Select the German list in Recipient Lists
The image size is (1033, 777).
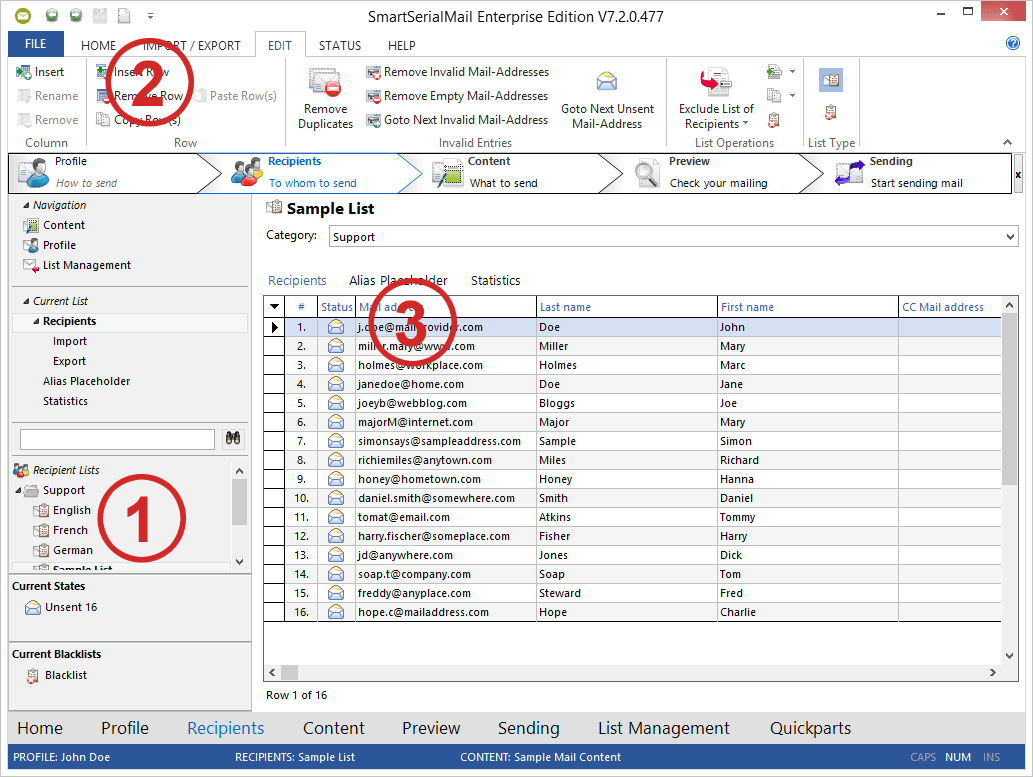pos(72,550)
